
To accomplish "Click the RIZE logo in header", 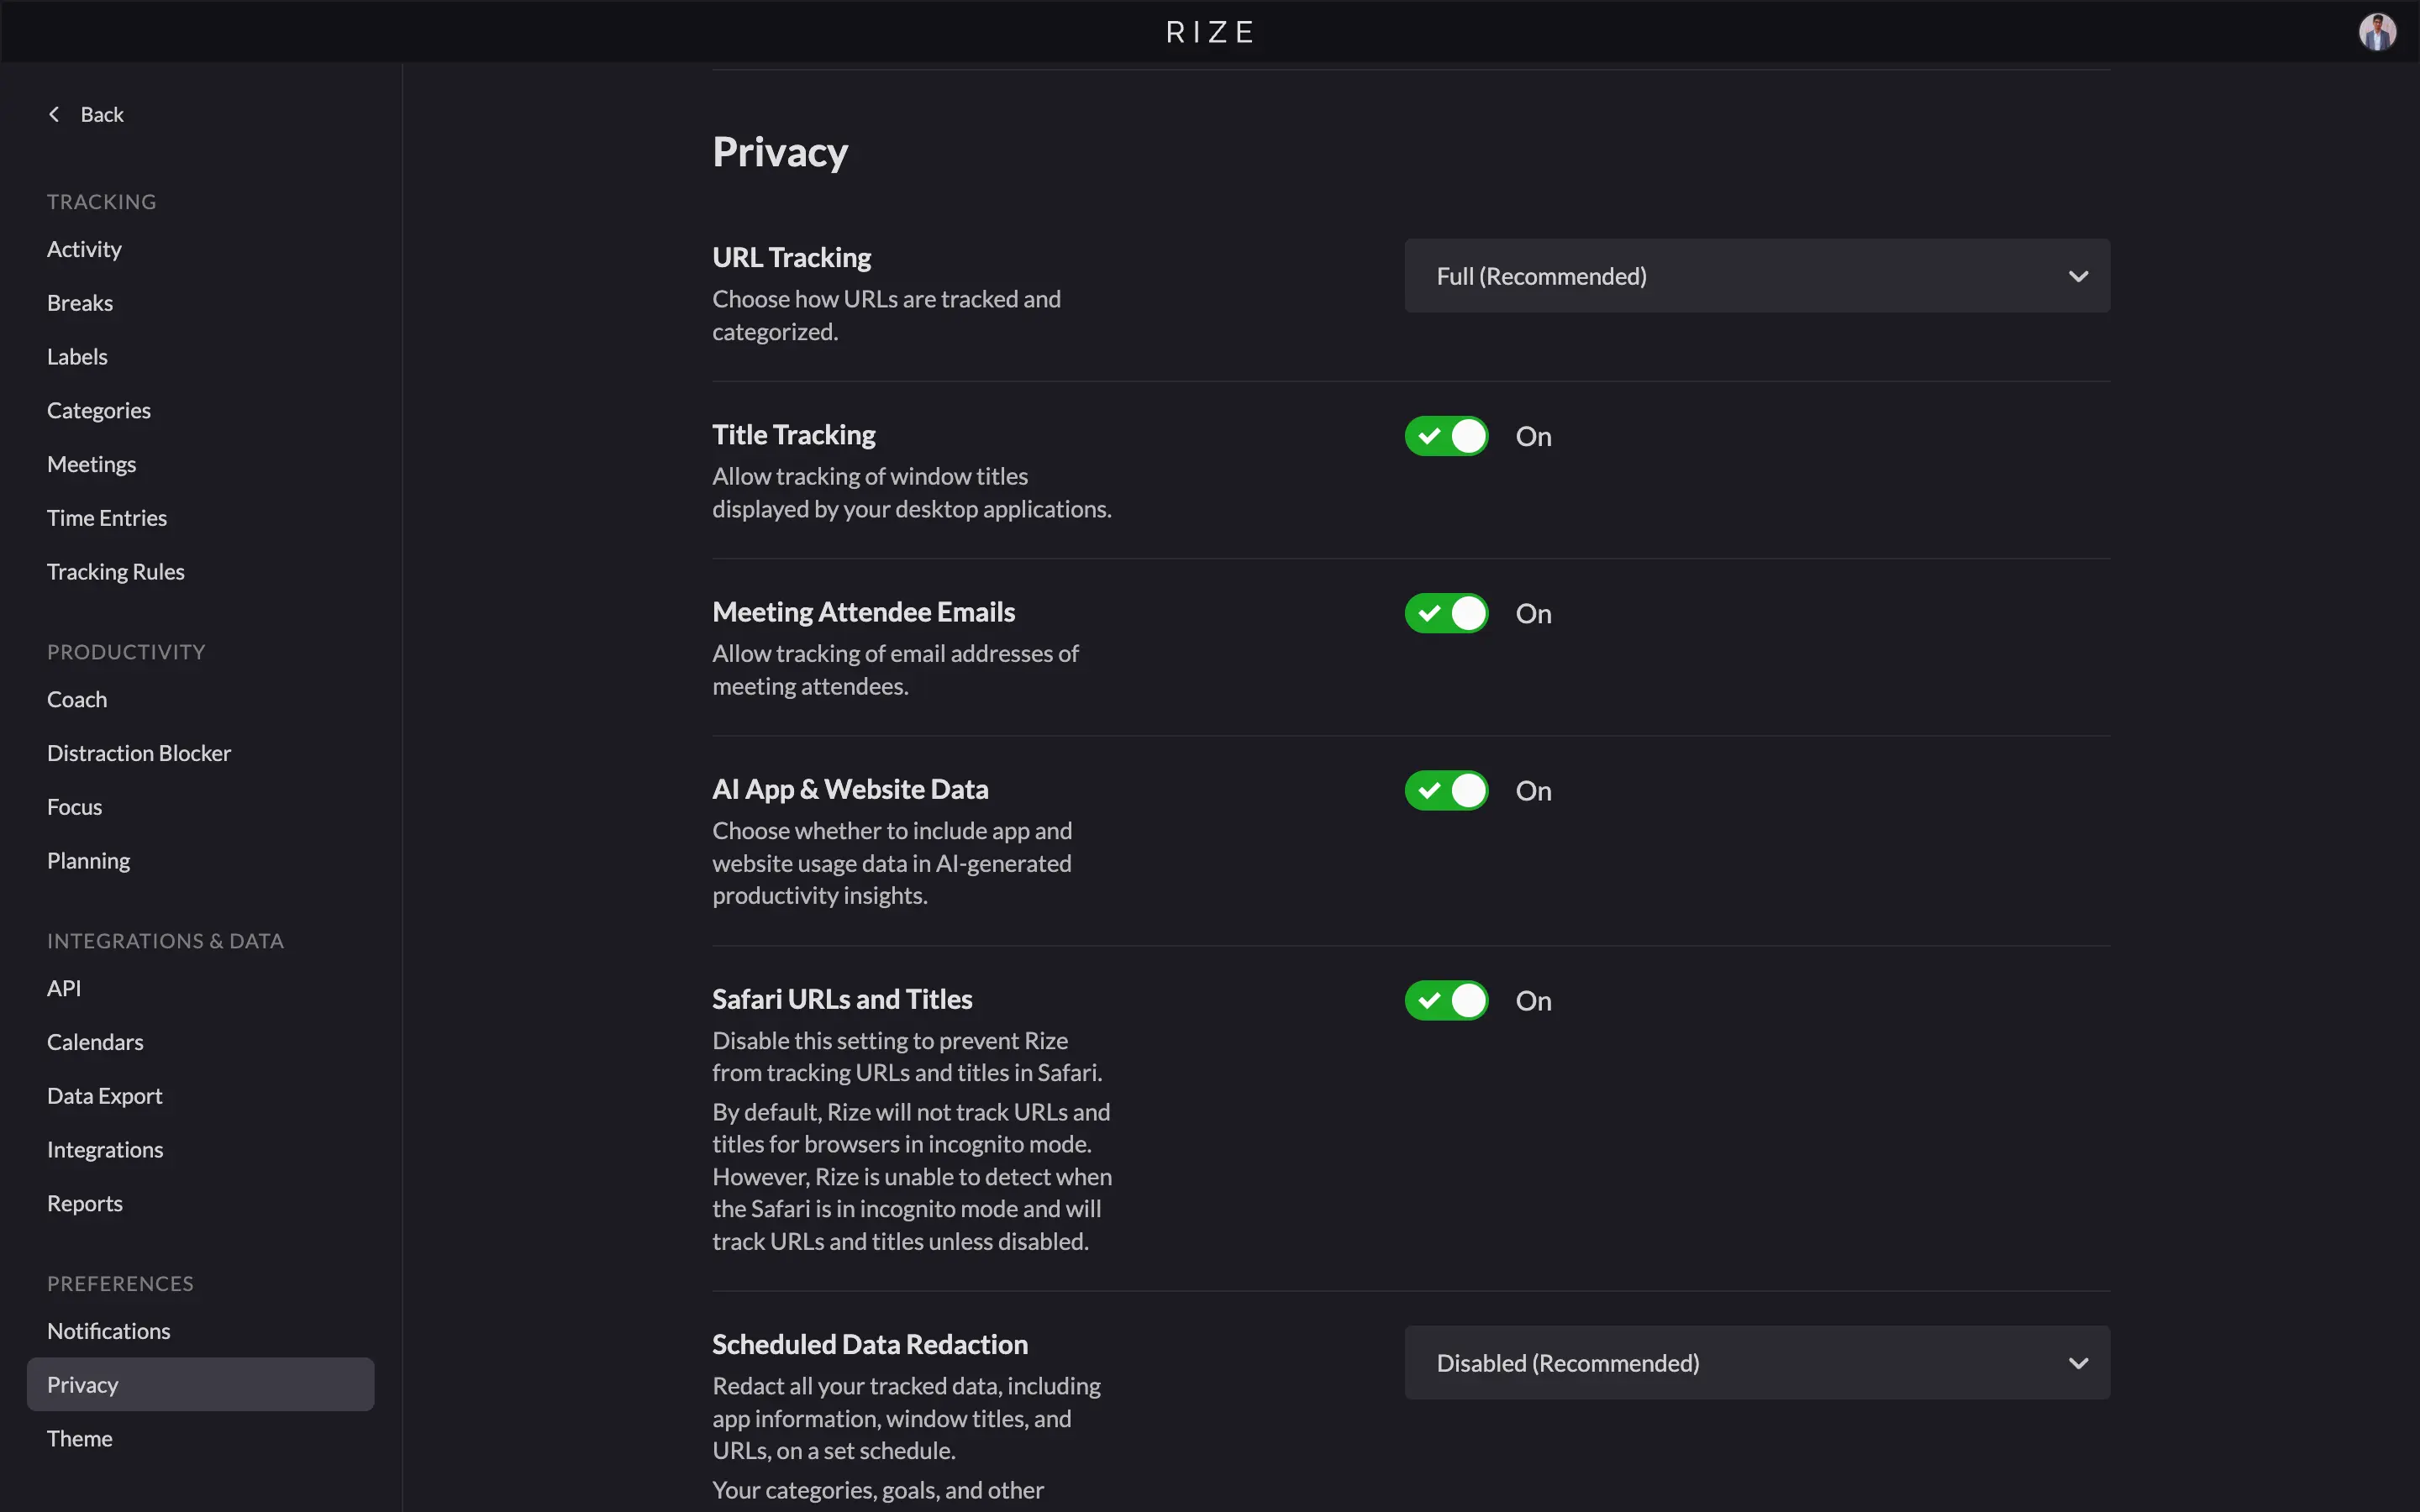I will coord(1210,32).
